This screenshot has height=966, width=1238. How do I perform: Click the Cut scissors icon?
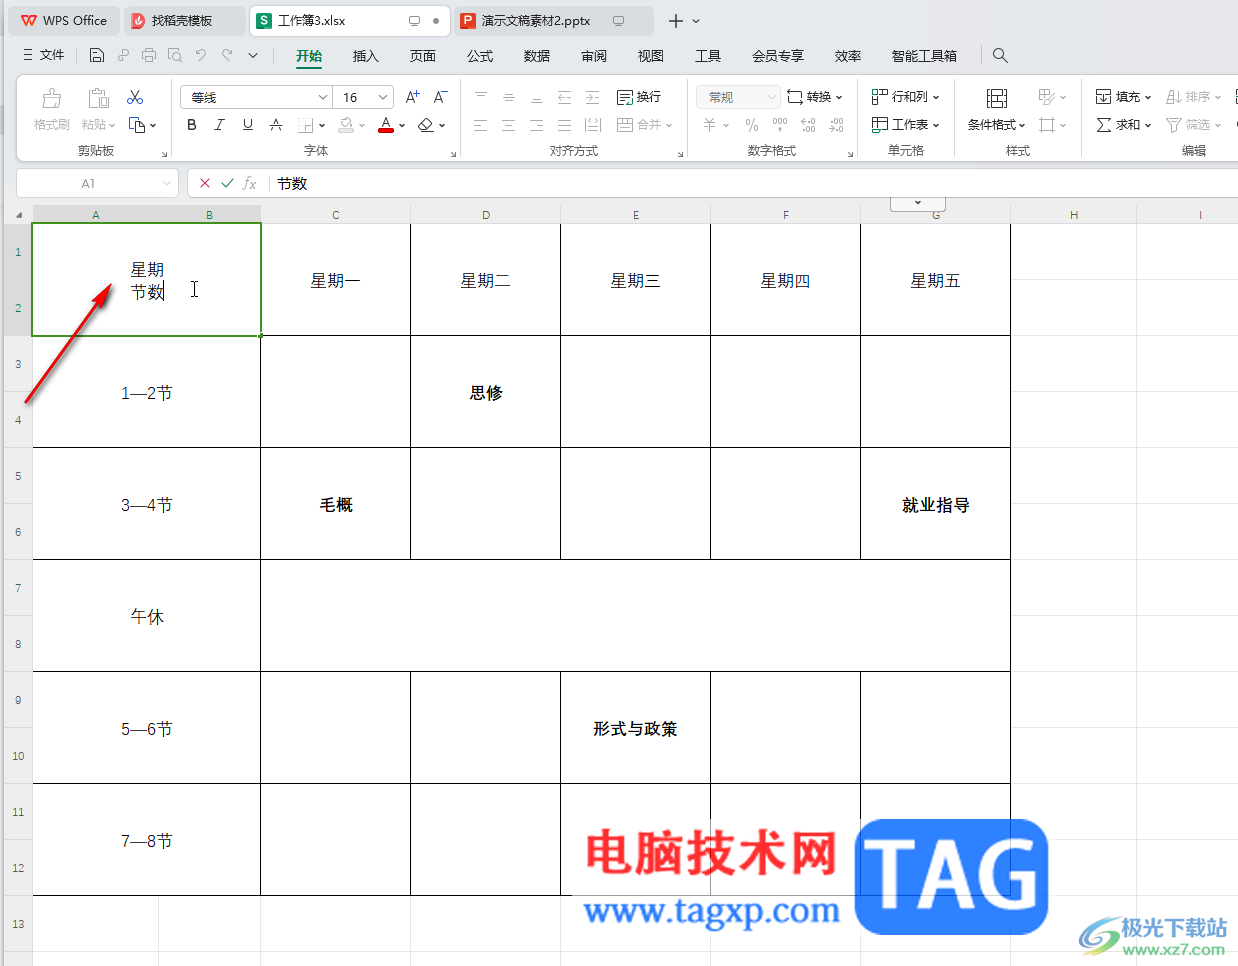tap(135, 97)
